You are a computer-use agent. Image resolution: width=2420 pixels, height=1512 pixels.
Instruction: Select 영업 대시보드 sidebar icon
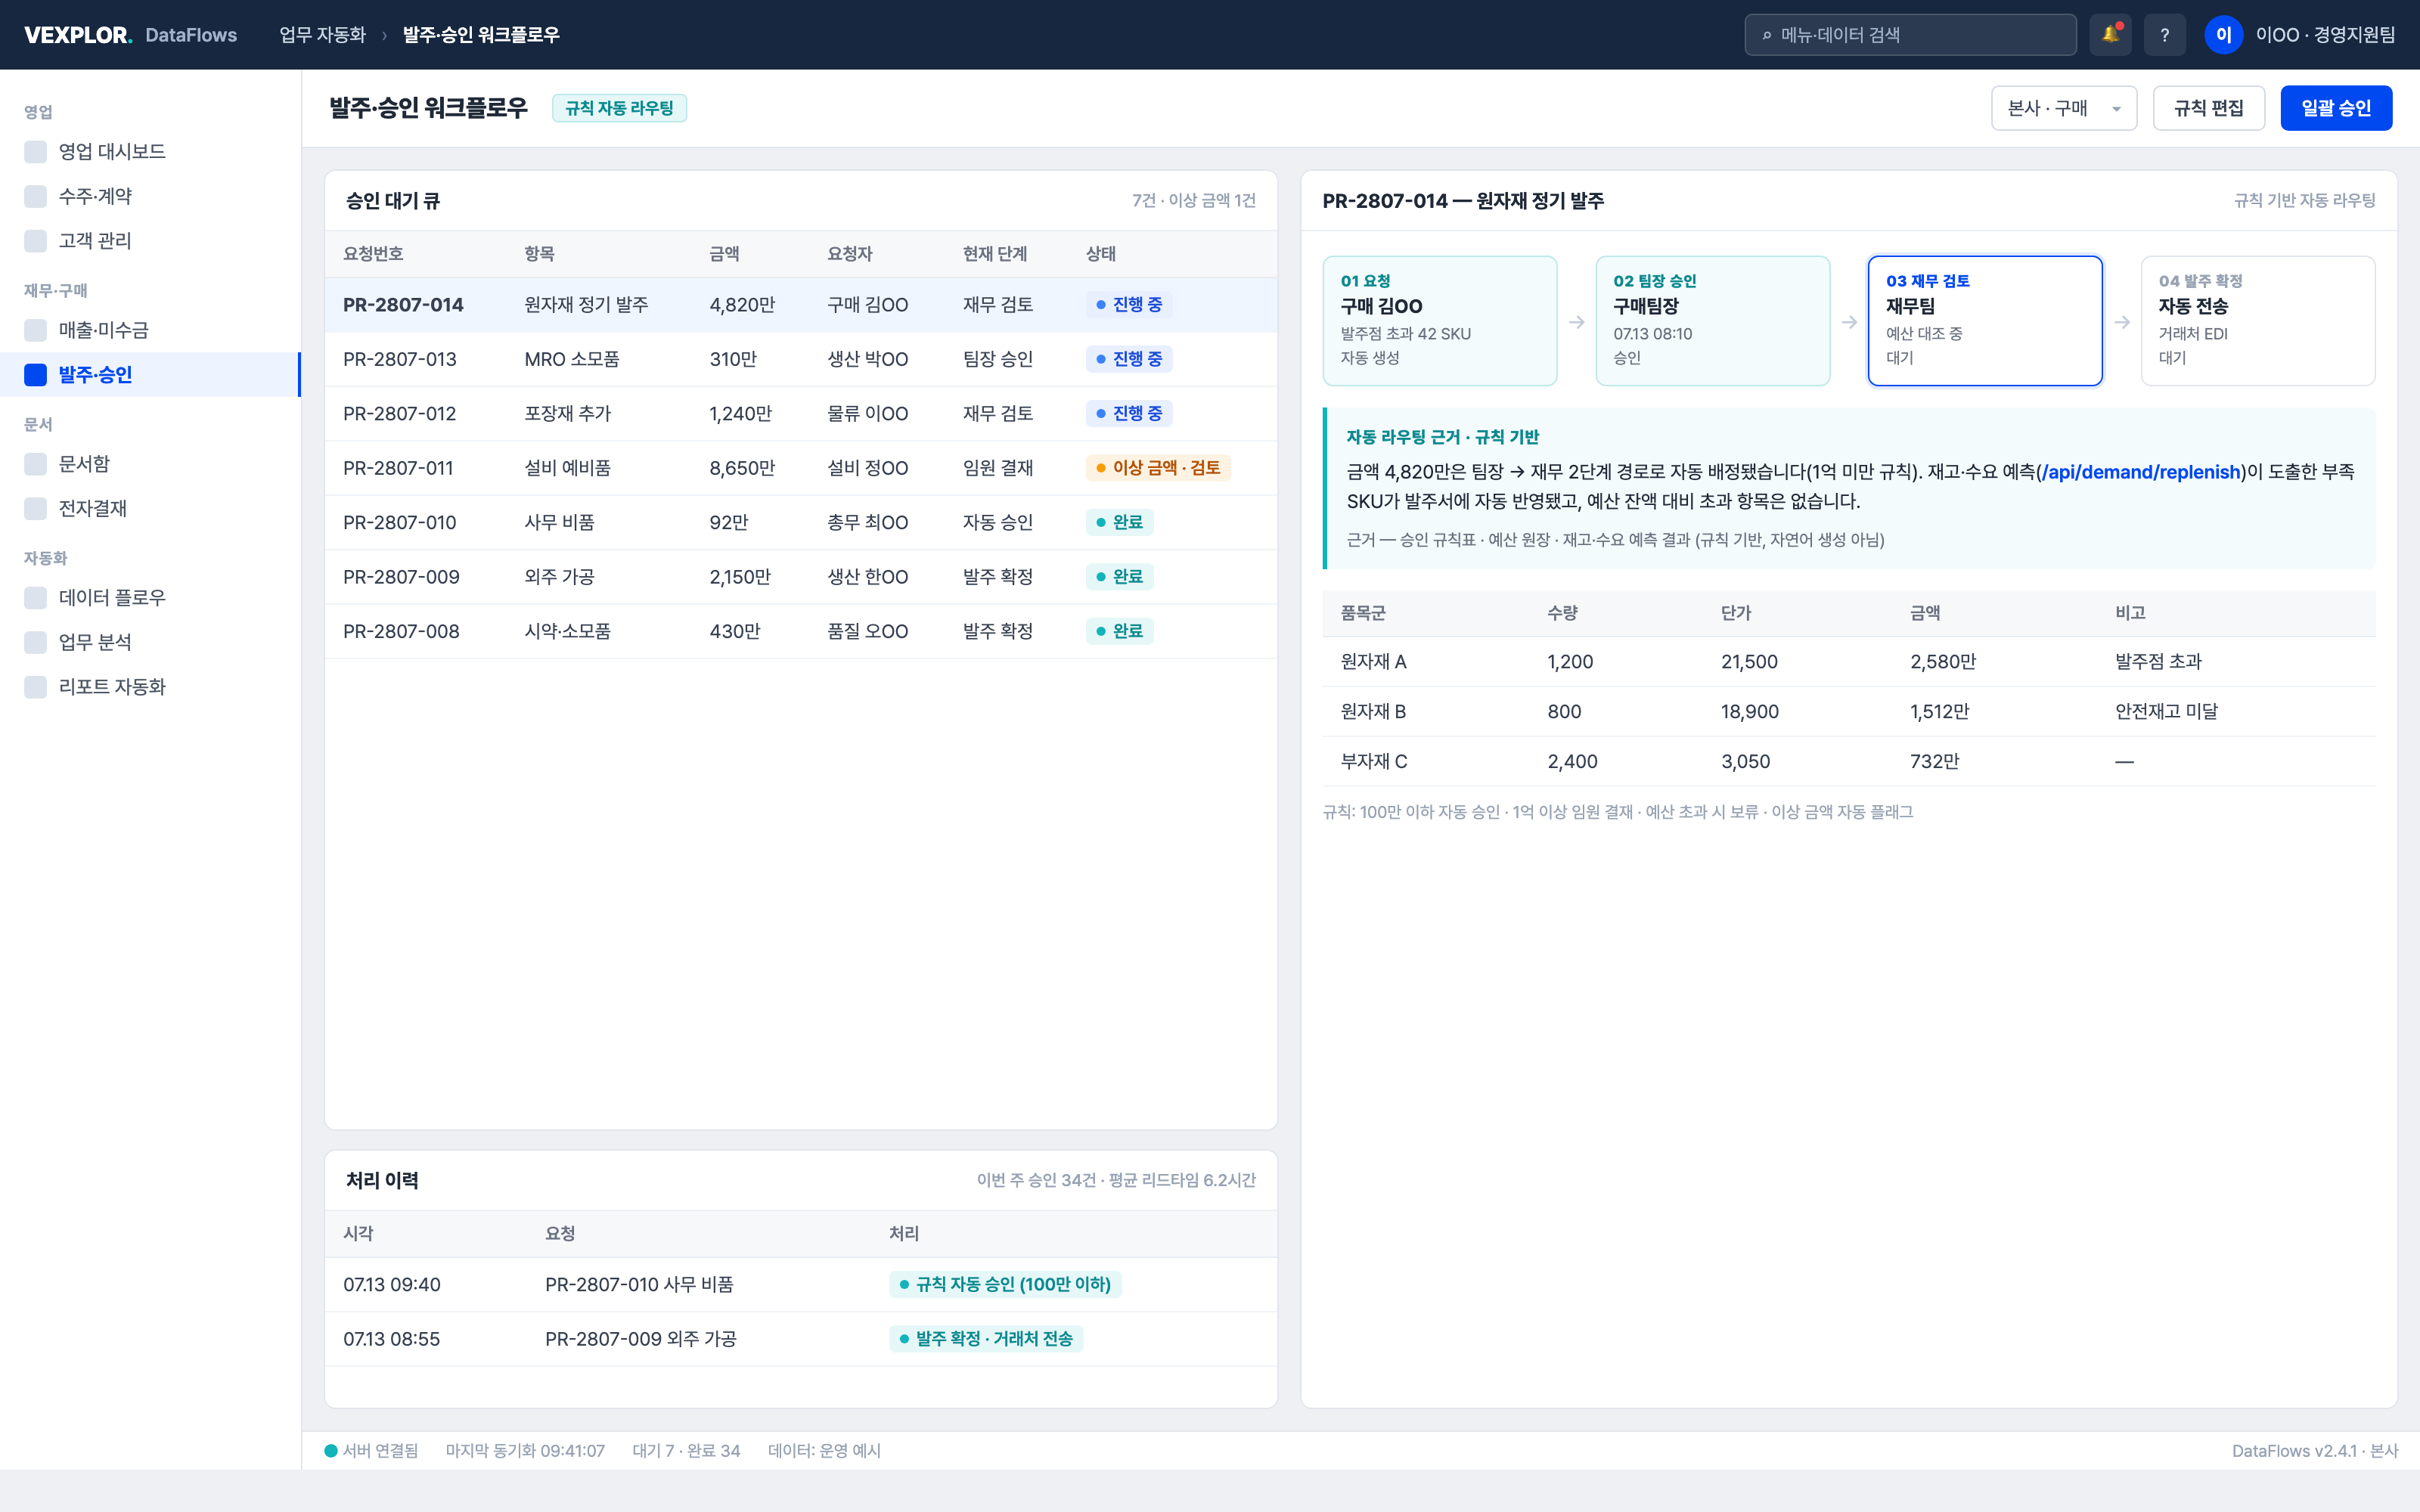click(x=36, y=152)
